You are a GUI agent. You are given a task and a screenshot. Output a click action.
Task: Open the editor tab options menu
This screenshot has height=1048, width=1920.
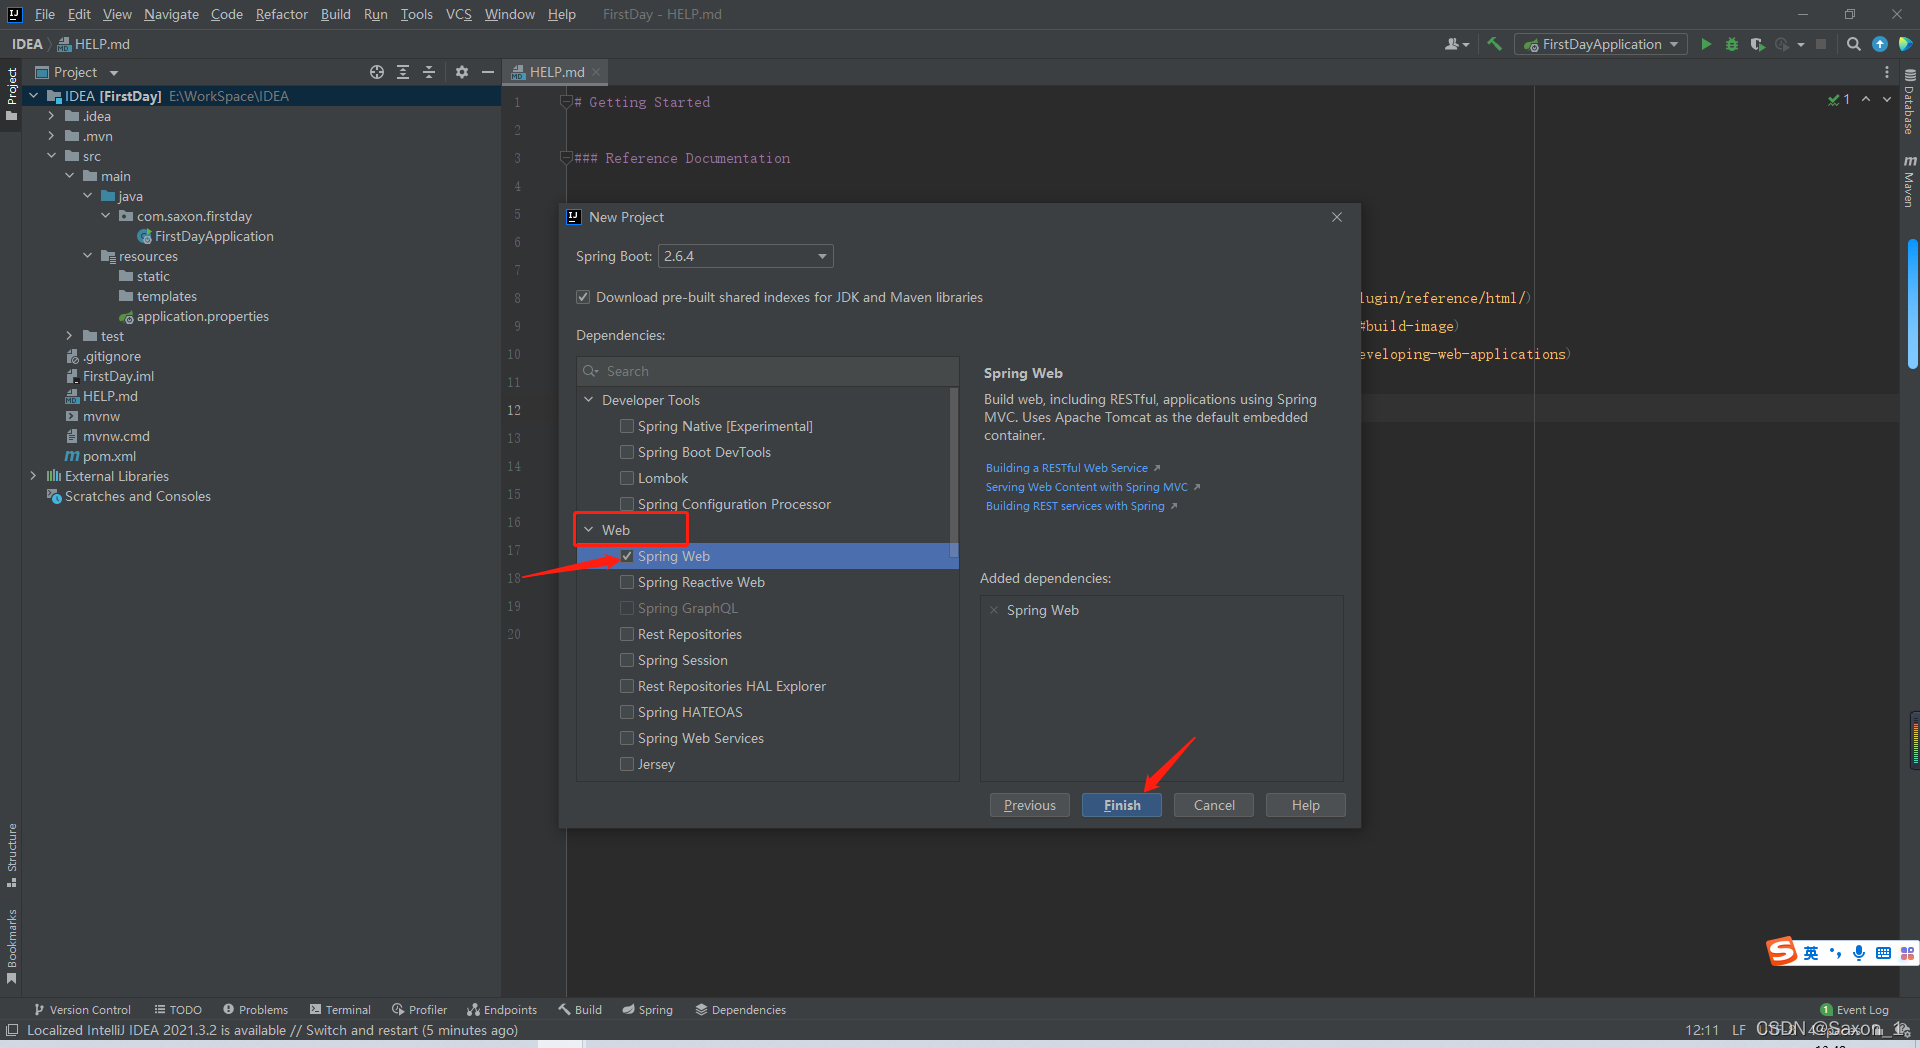[x=1887, y=72]
